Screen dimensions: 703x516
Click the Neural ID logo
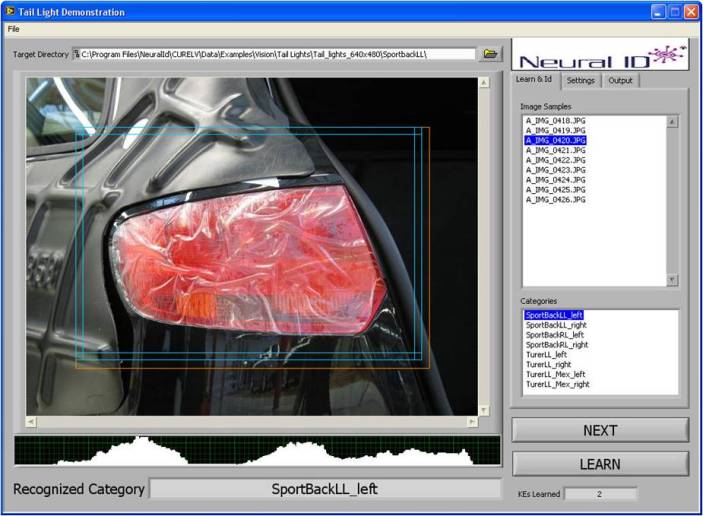pyautogui.click(x=599, y=55)
